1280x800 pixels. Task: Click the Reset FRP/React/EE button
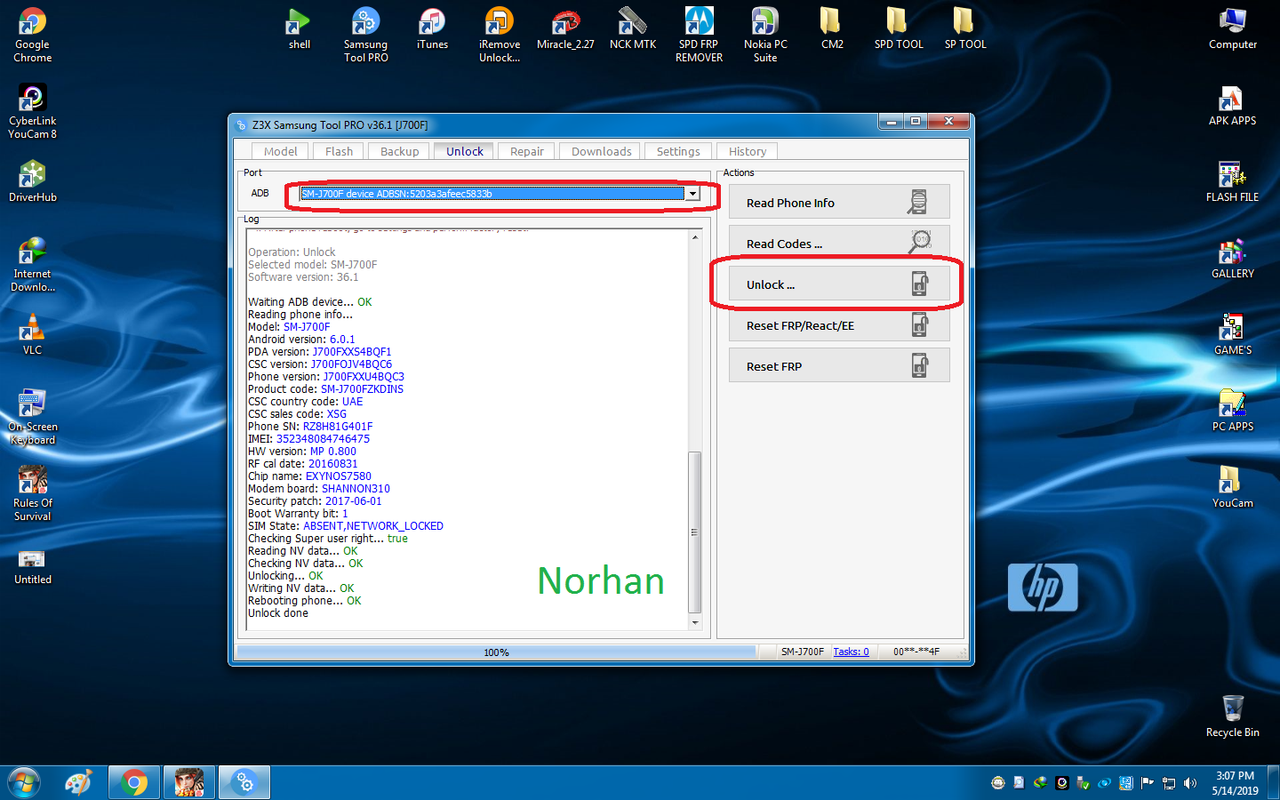[839, 326]
